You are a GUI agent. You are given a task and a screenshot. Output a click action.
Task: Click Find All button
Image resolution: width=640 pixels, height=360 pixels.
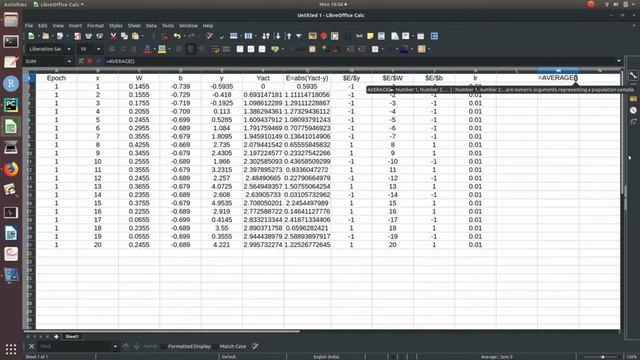pyautogui.click(x=150, y=347)
